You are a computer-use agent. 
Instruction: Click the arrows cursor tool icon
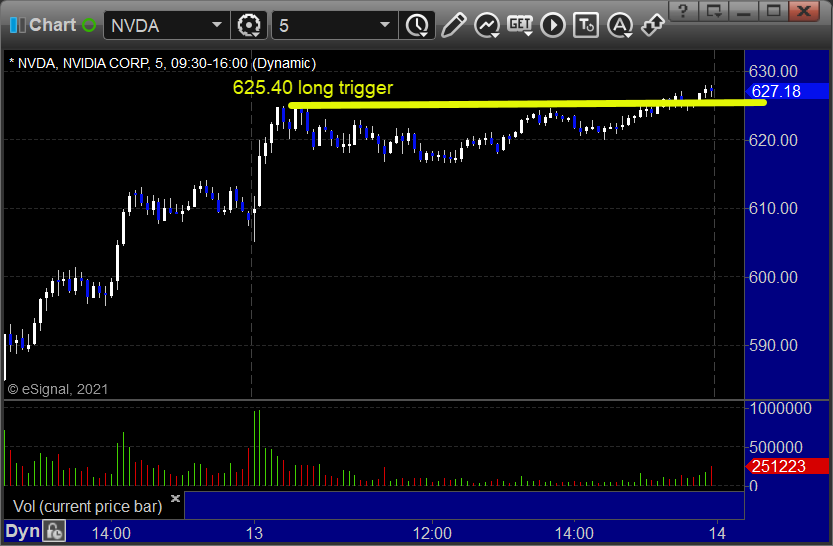pos(653,25)
